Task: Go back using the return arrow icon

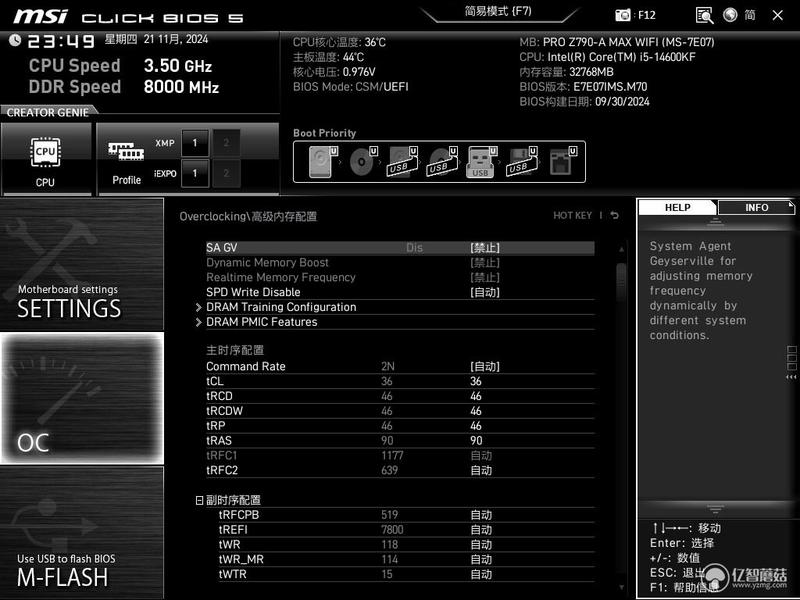Action: 615,215
